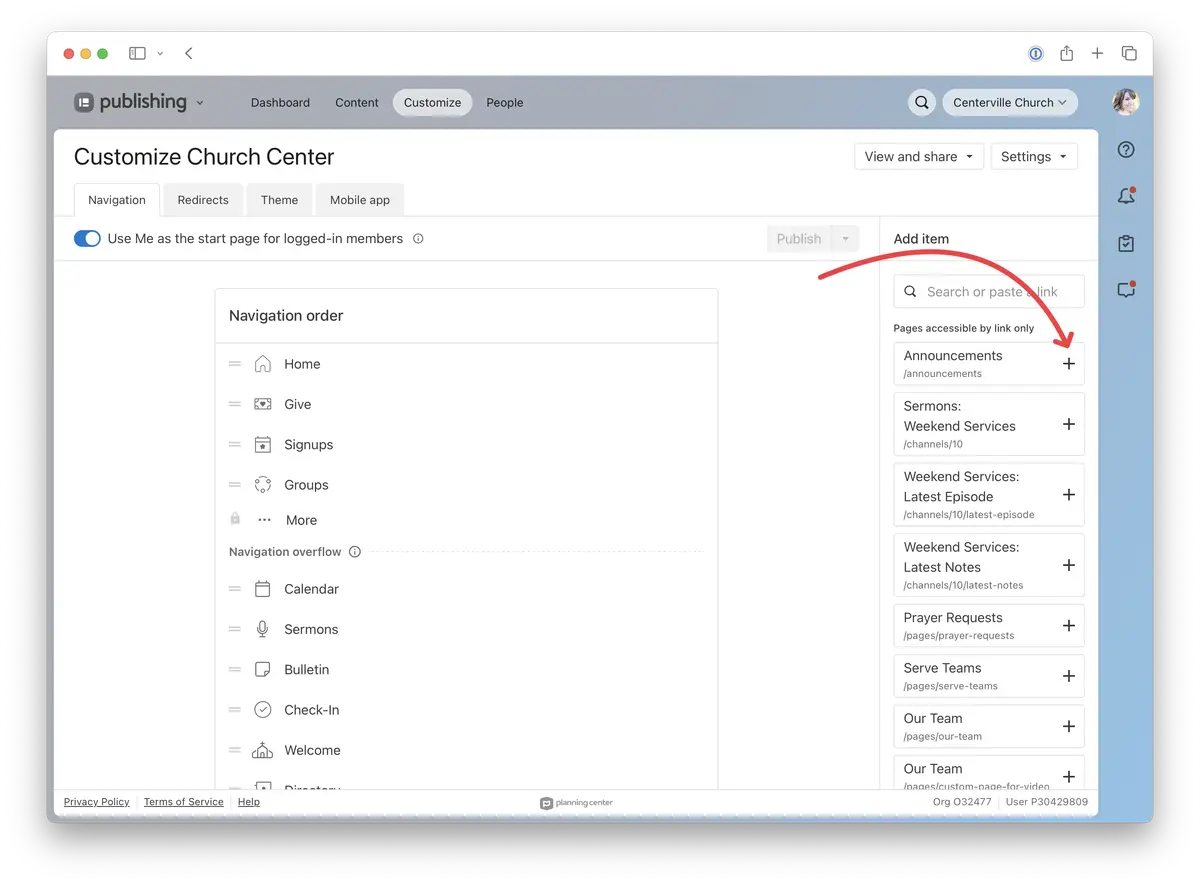
Task: Open the Publish button dropdown arrow
Action: click(845, 239)
